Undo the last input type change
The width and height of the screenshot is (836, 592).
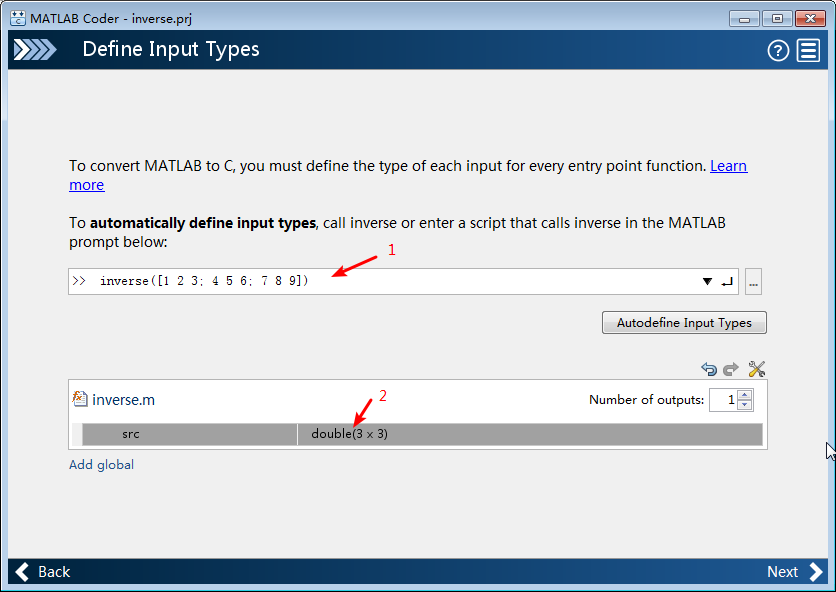(709, 369)
